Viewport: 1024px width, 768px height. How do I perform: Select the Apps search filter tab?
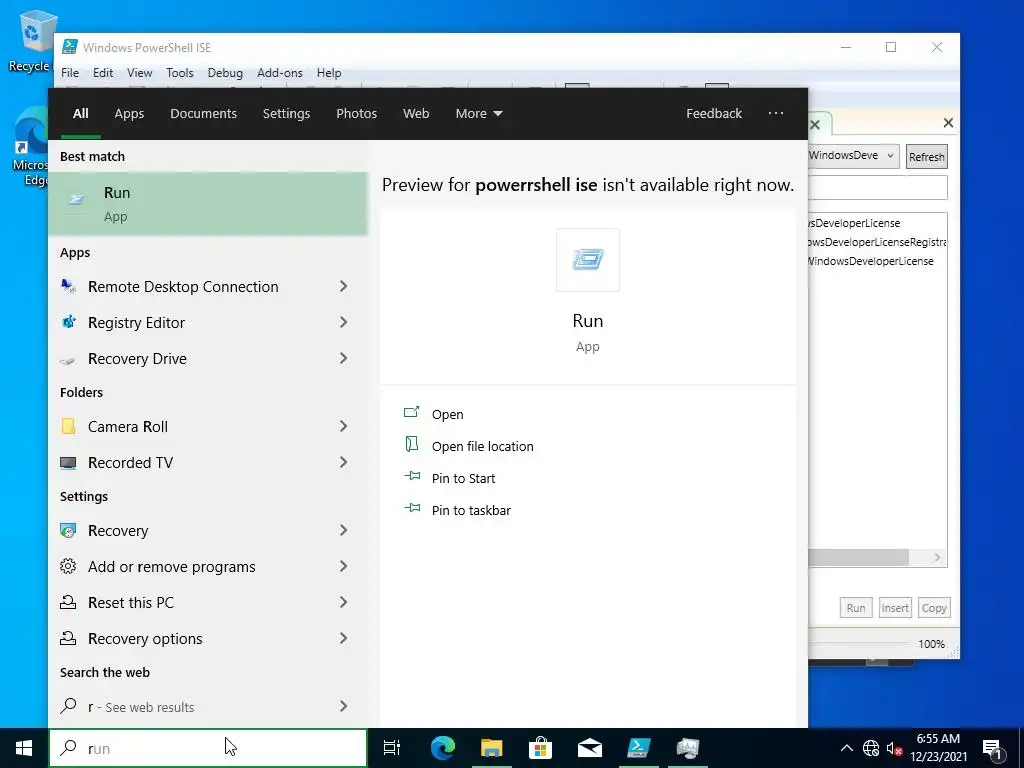[129, 114]
